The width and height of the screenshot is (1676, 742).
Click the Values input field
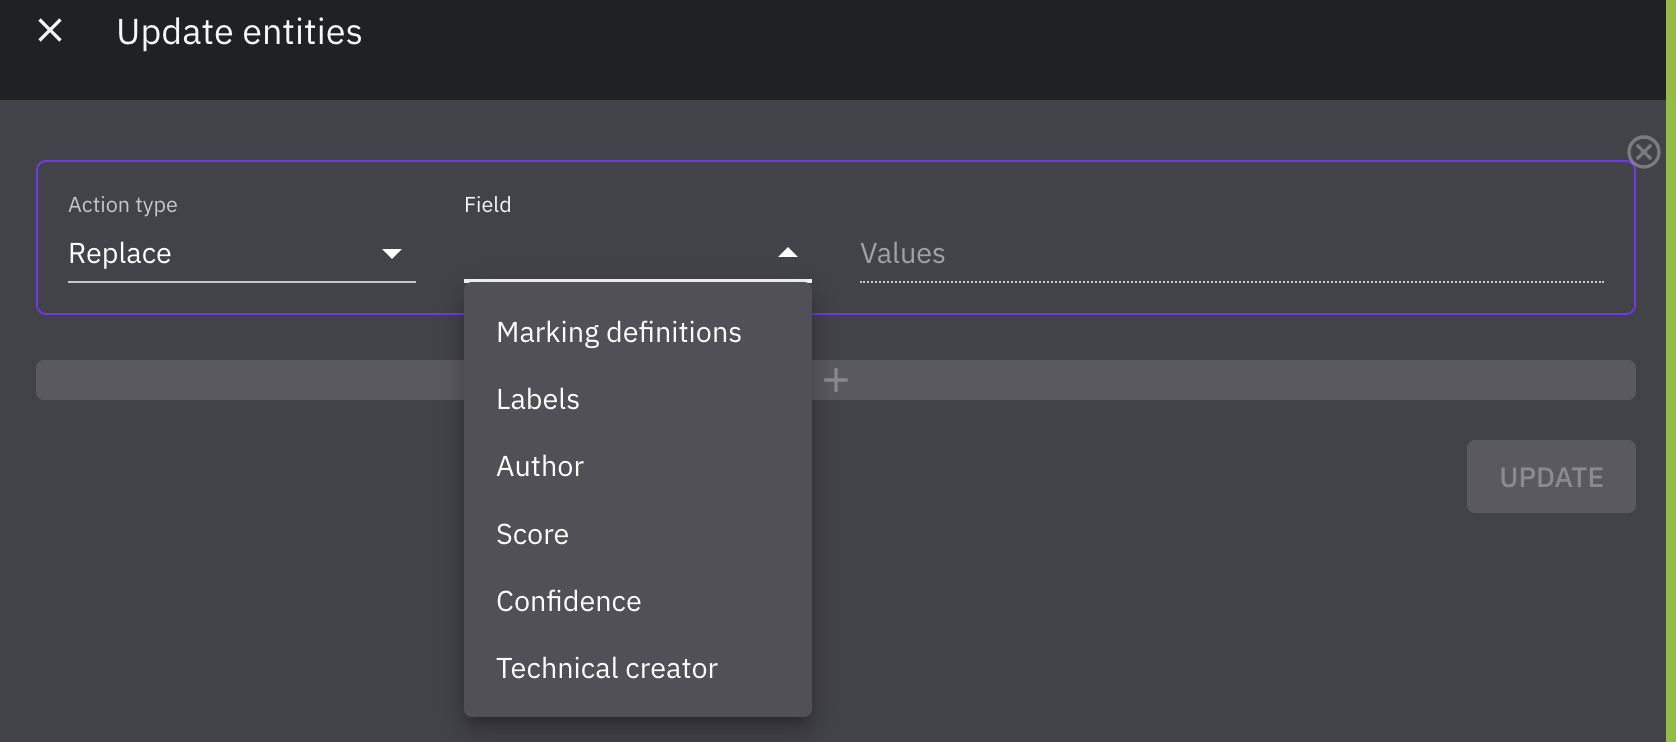(1230, 254)
